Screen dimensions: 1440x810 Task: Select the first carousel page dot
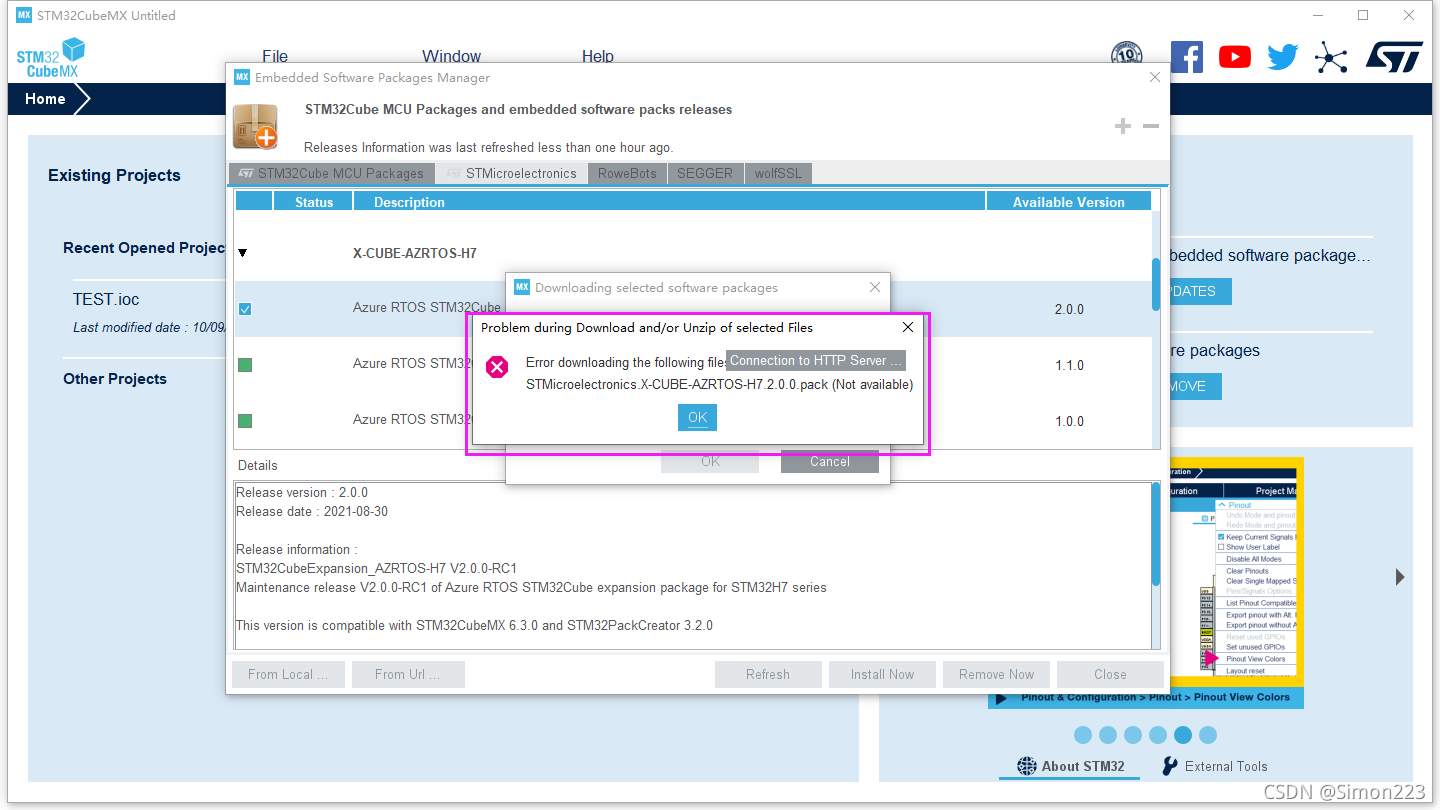[1083, 735]
